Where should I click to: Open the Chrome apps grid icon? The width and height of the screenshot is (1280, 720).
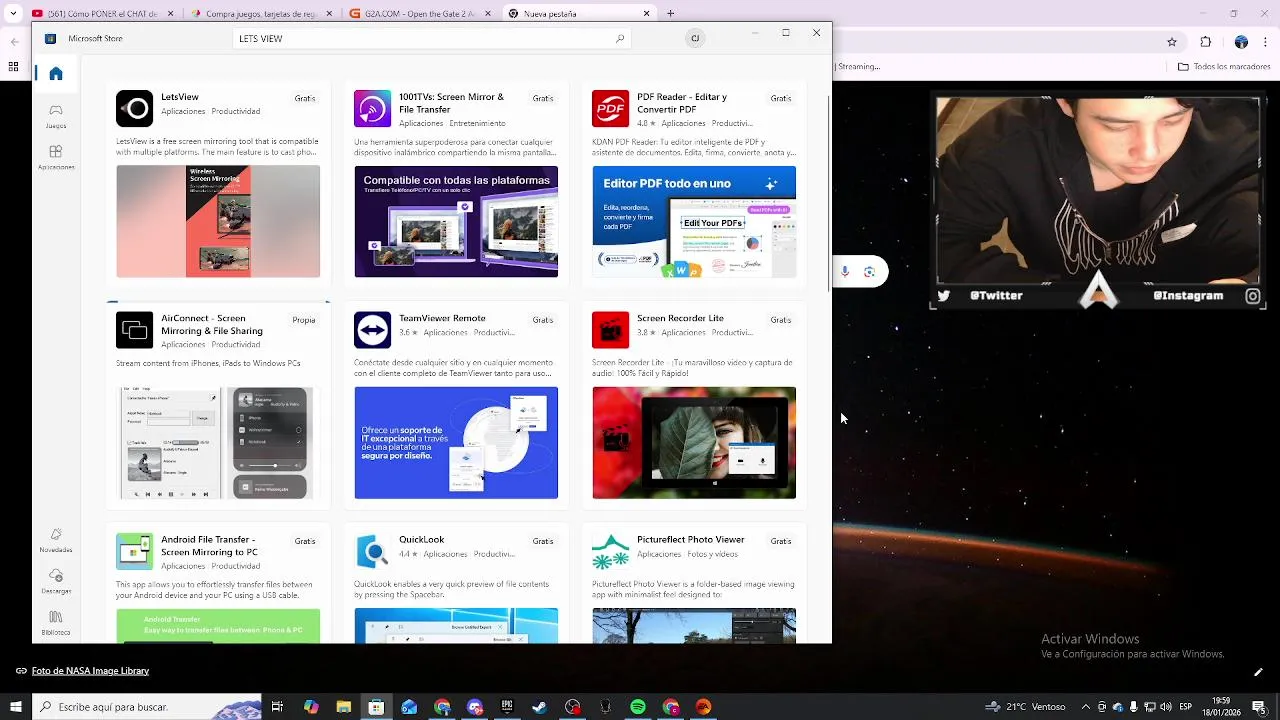point(13,67)
